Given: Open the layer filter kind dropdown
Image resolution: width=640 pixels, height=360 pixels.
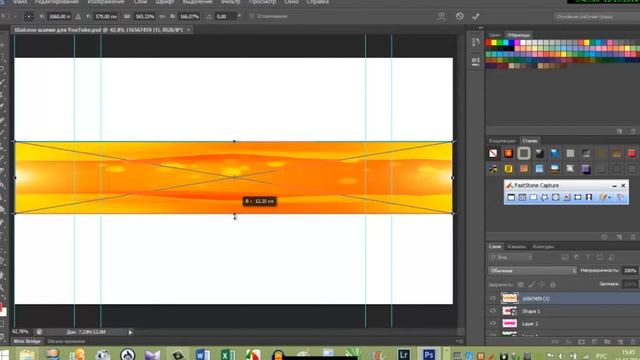Looking at the screenshot, I should point(511,258).
